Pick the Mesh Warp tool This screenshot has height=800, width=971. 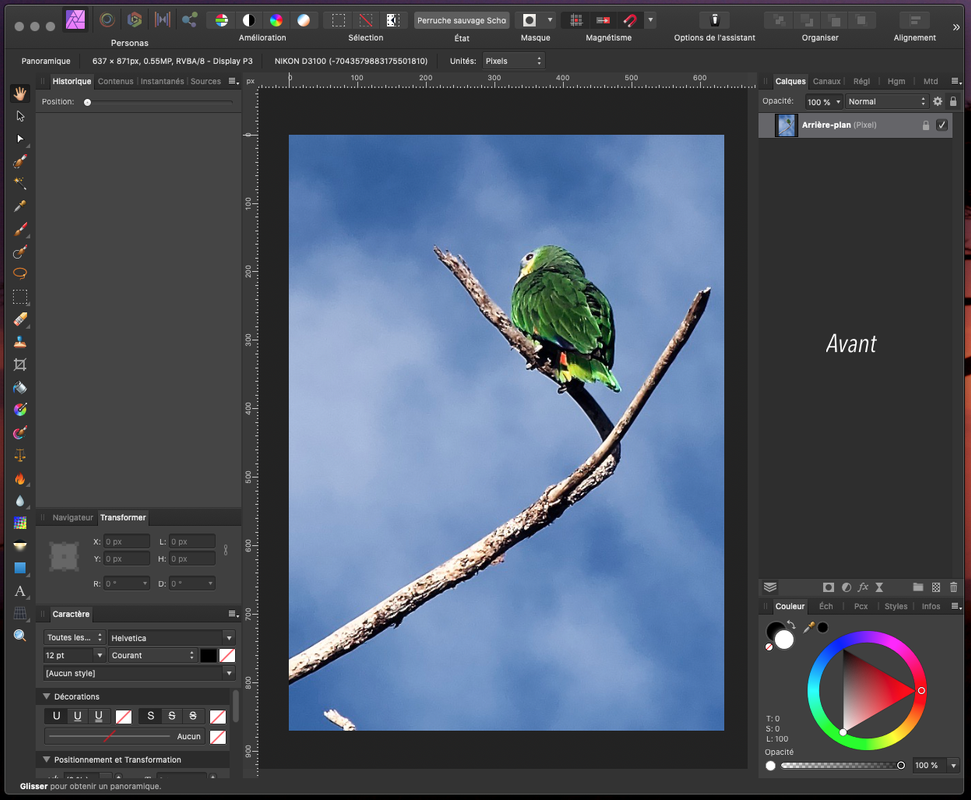pos(20,523)
